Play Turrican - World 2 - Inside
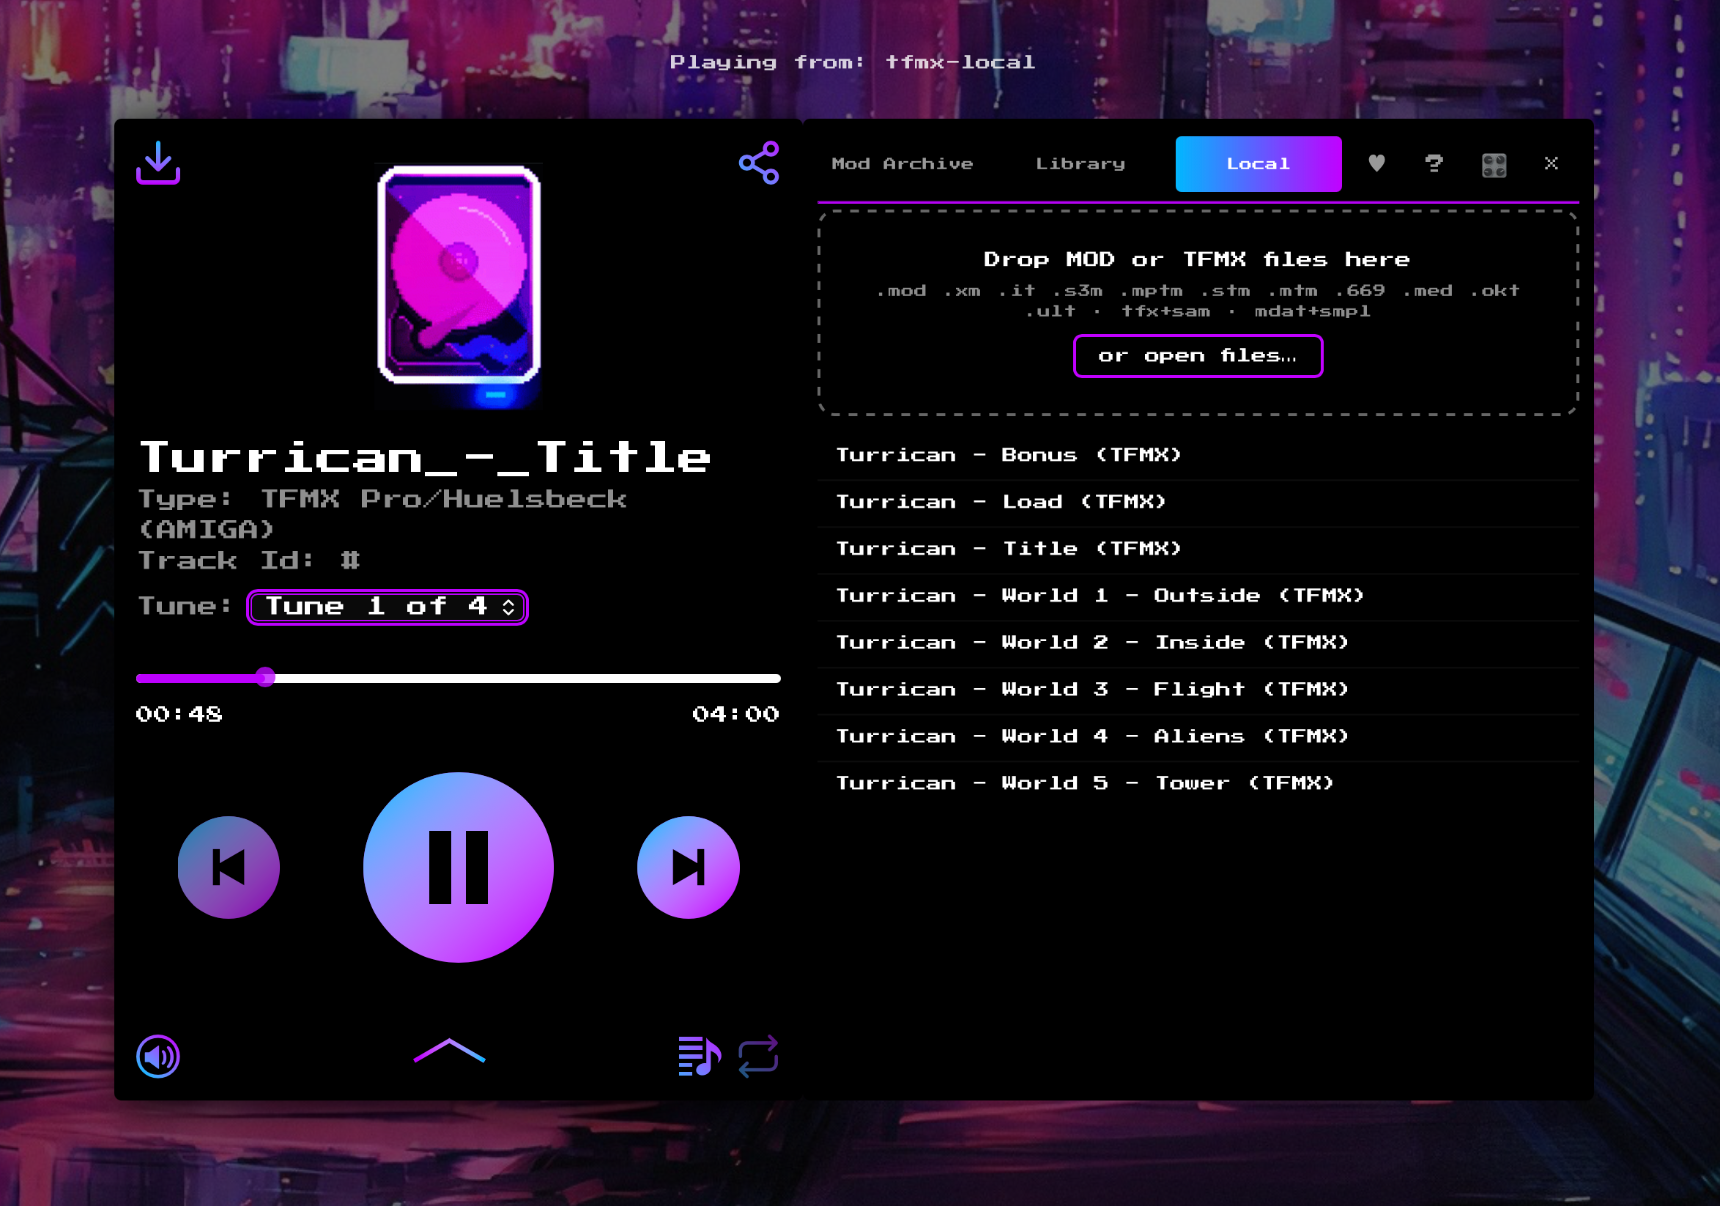Viewport: 1720px width, 1206px height. pos(1198,643)
